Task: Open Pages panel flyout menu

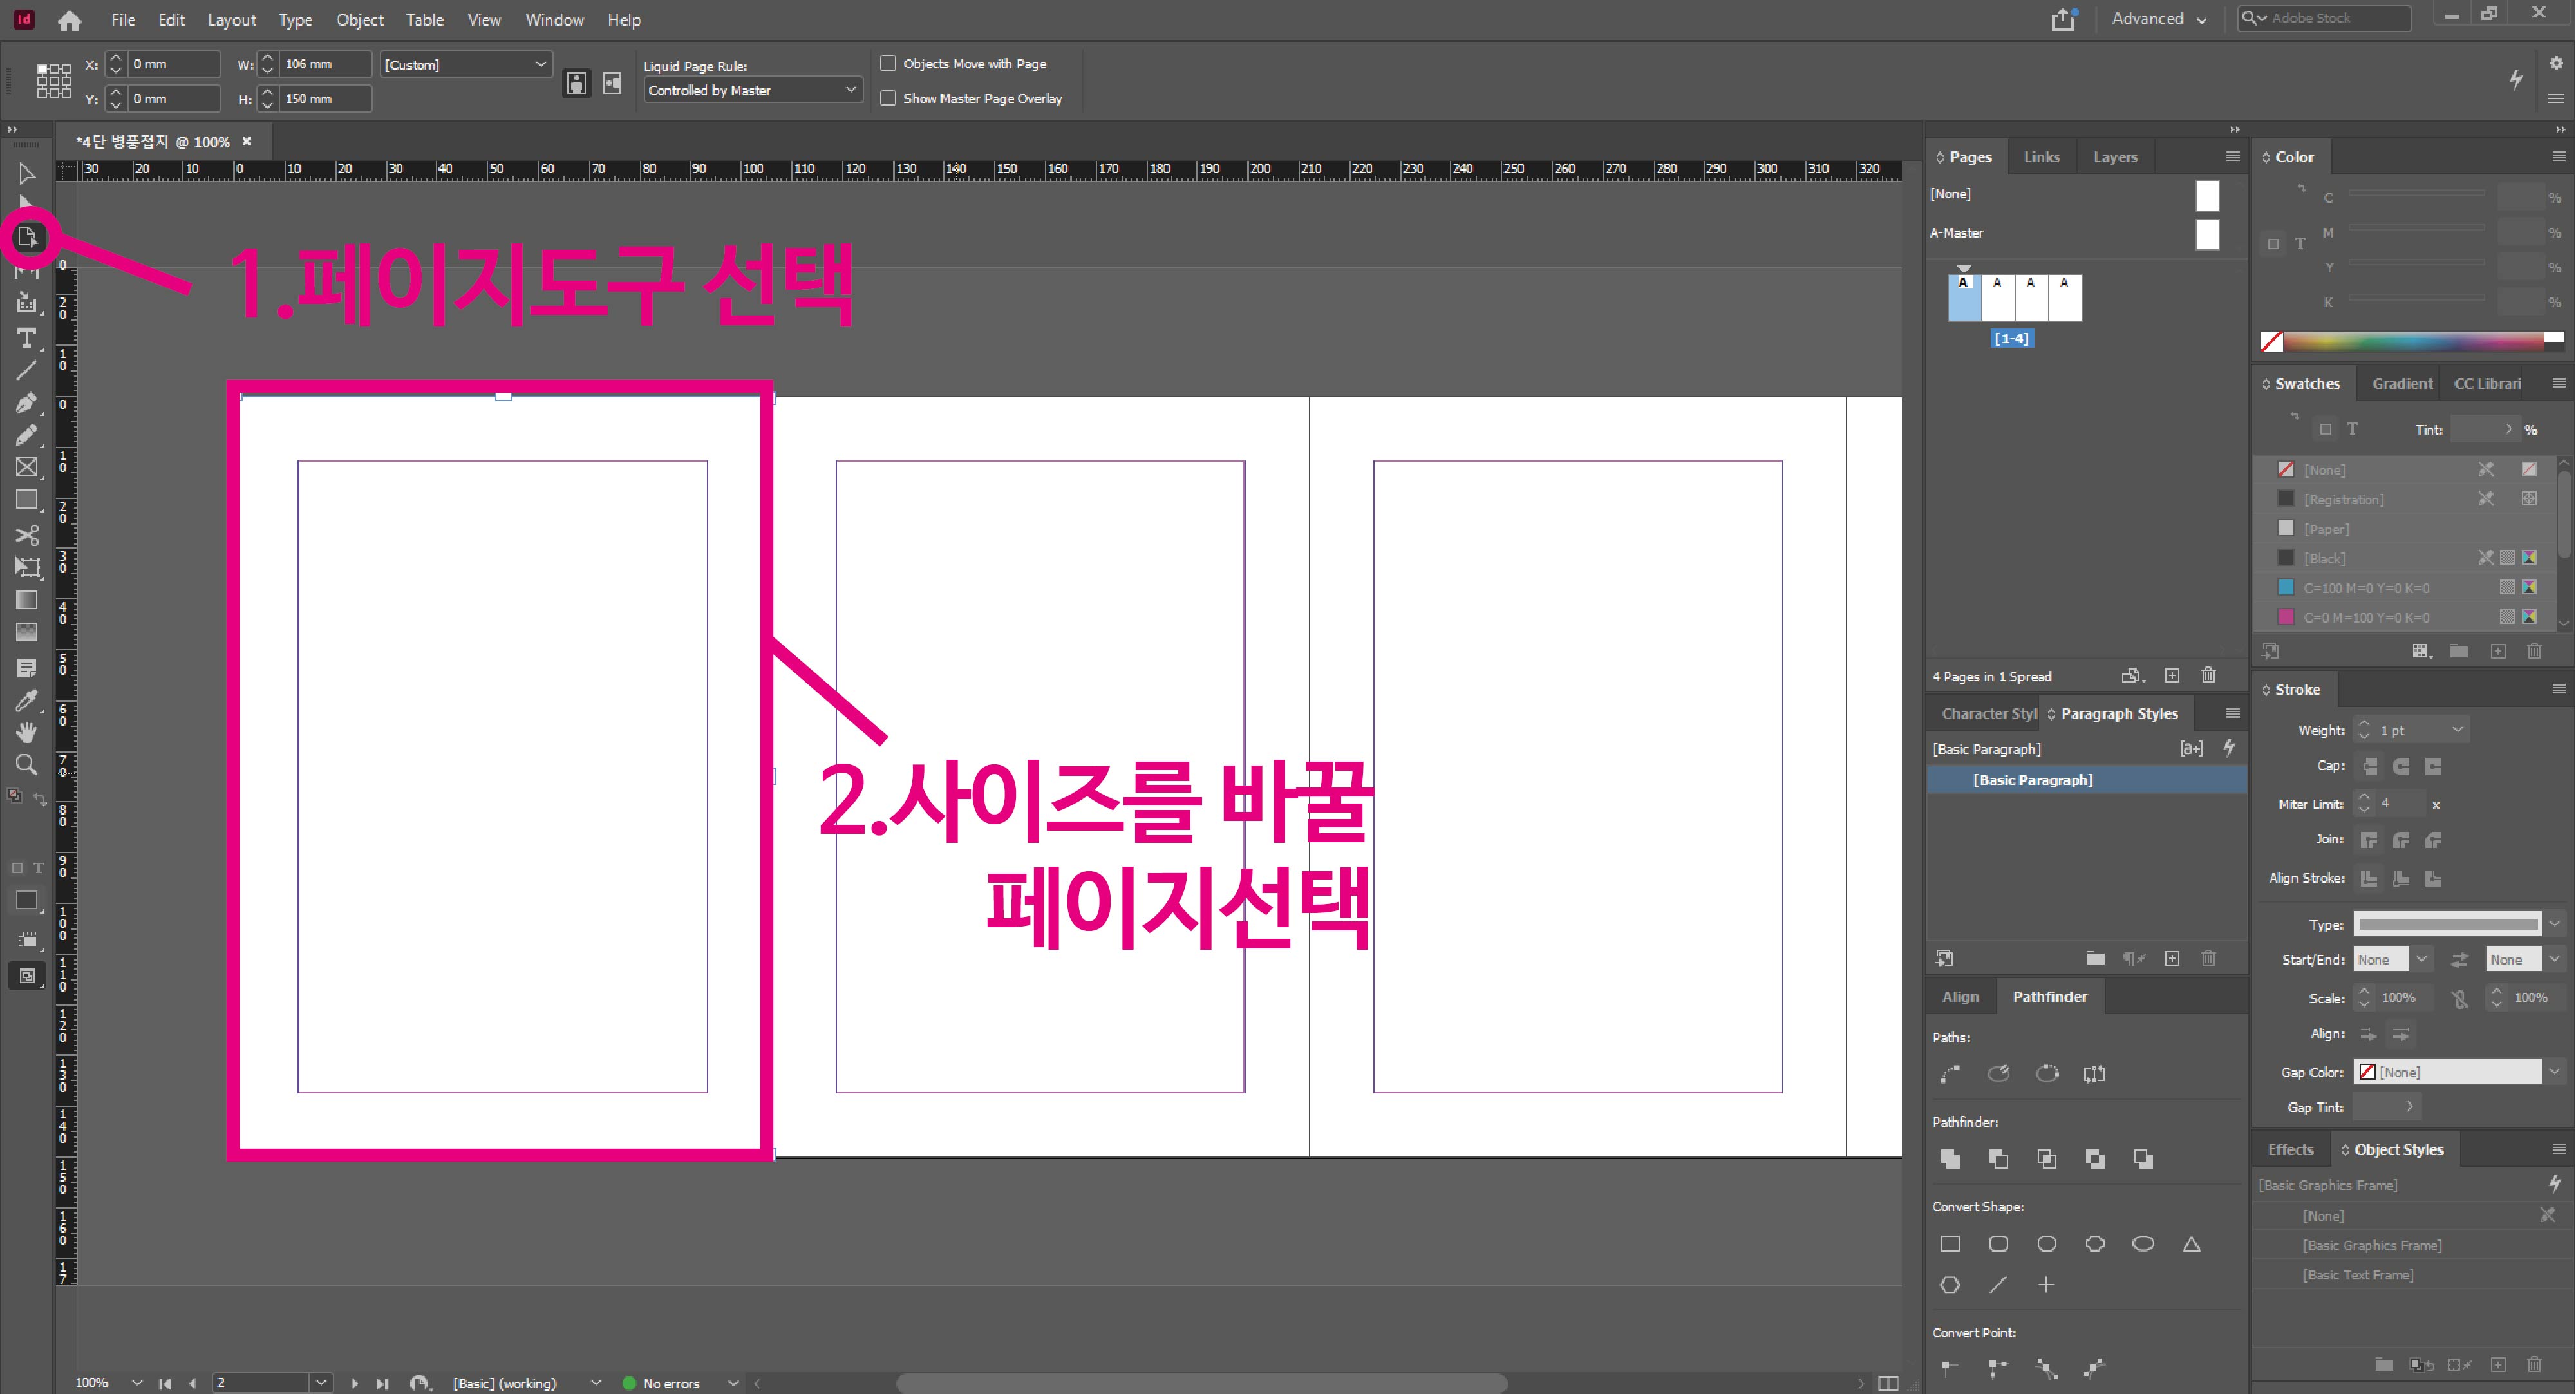Action: [2232, 156]
